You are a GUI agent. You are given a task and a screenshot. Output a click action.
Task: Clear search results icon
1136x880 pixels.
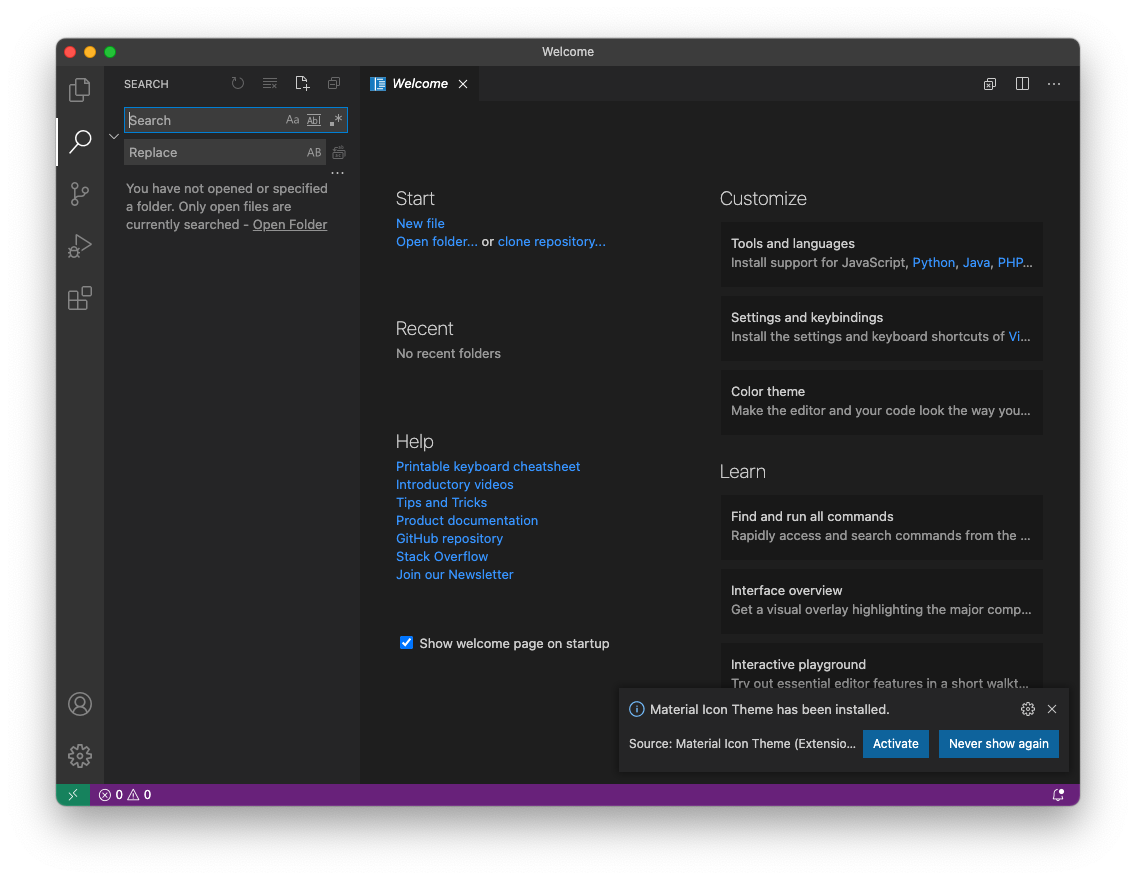pos(270,83)
